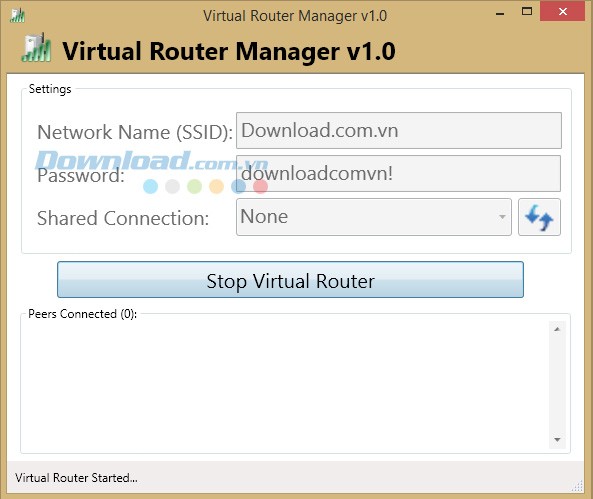Minimize the Virtual Router Manager window
Screen dimensions: 593x499
[500, 14]
